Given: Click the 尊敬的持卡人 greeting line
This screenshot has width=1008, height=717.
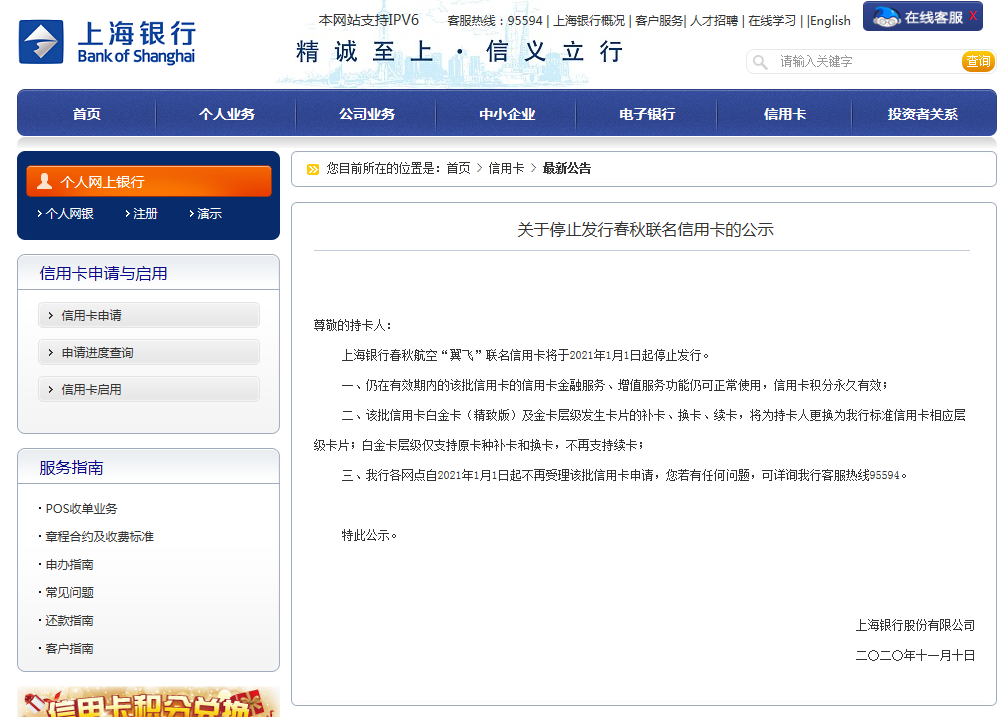Looking at the screenshot, I should (352, 325).
